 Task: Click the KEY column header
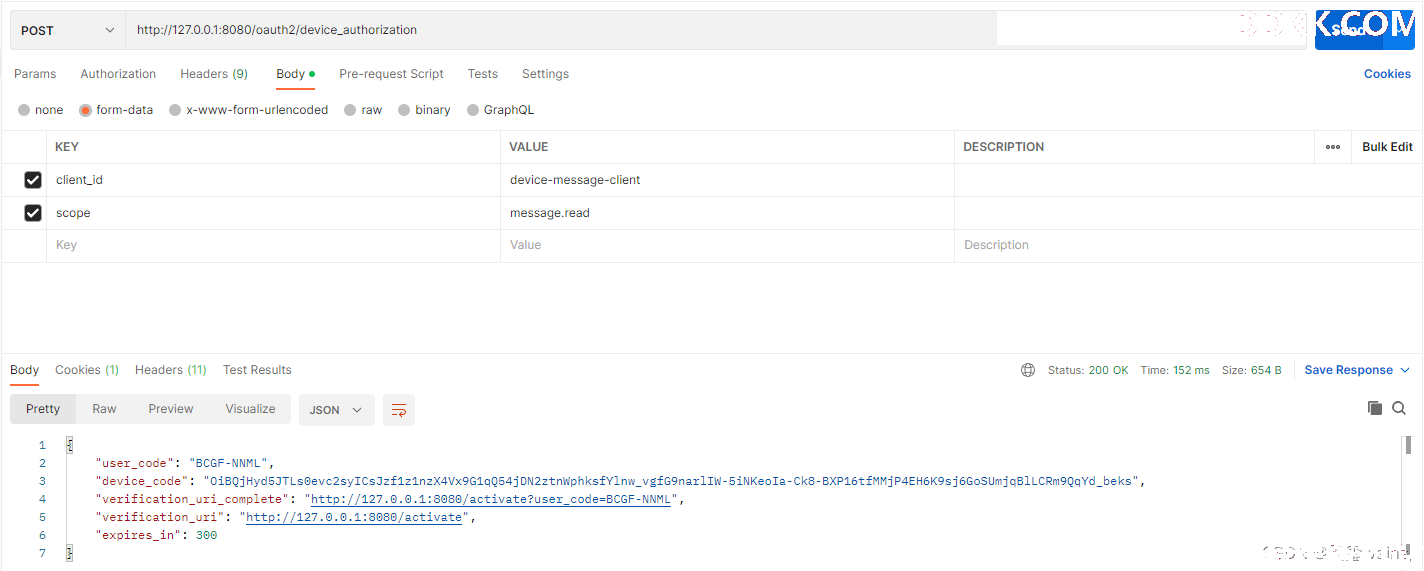[x=67, y=147]
